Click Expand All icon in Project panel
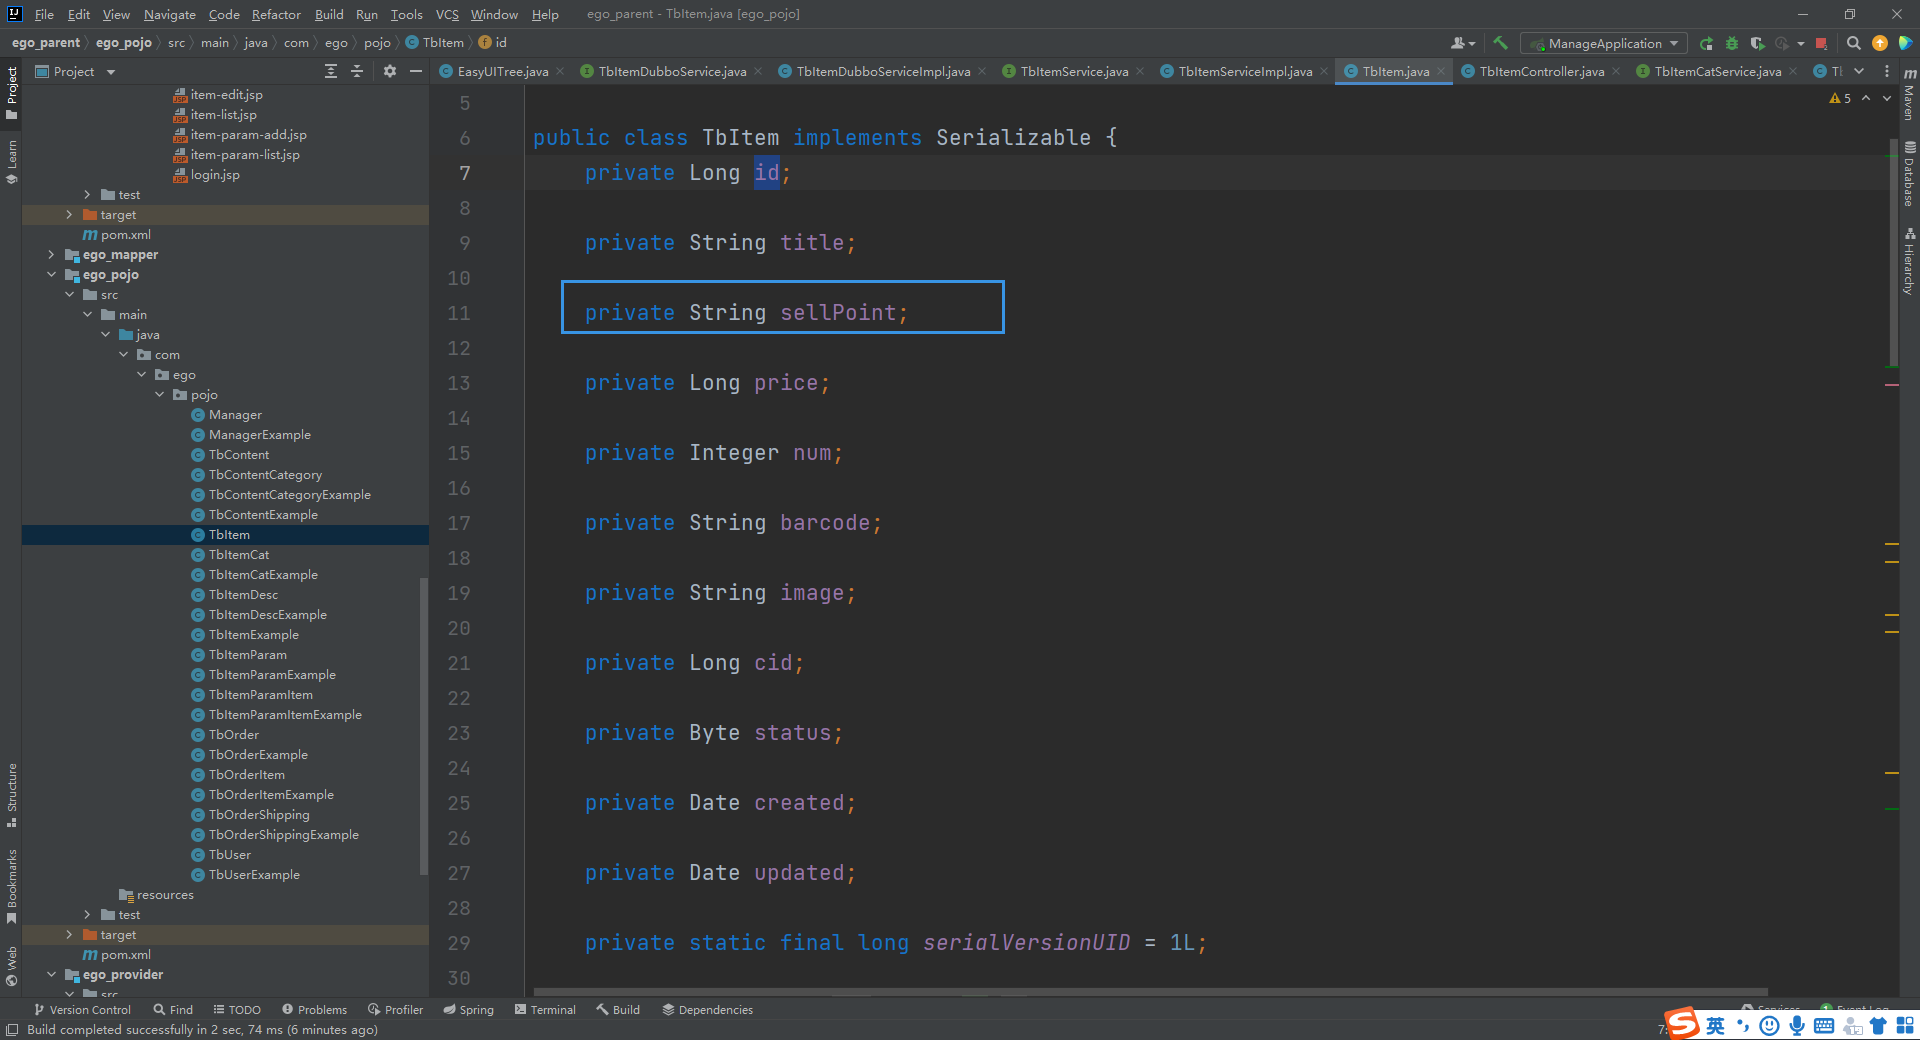1920x1040 pixels. point(331,71)
